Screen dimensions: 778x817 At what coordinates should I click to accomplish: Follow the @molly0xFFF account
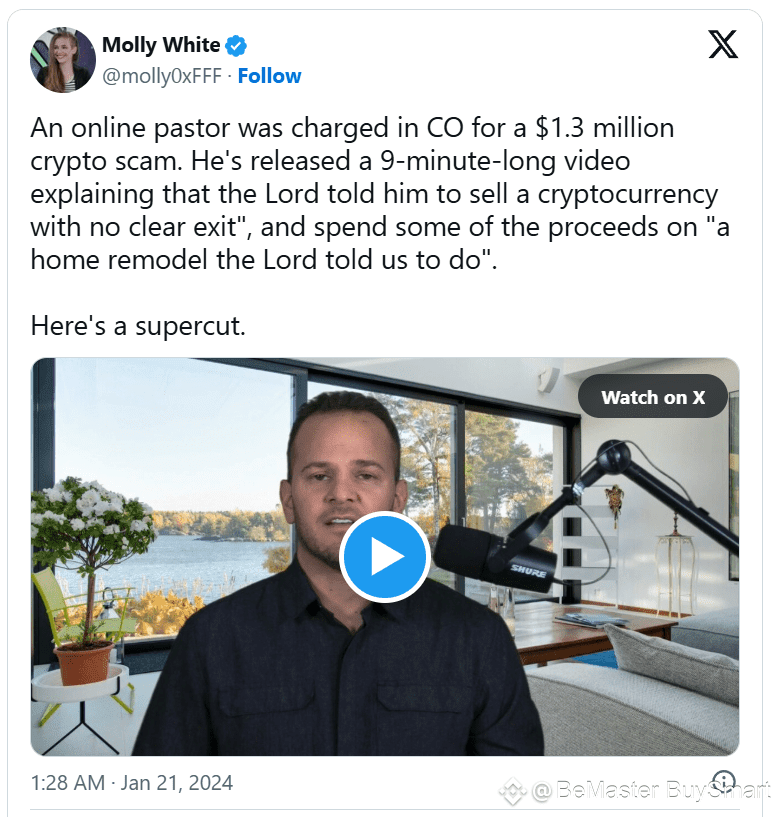point(269,76)
